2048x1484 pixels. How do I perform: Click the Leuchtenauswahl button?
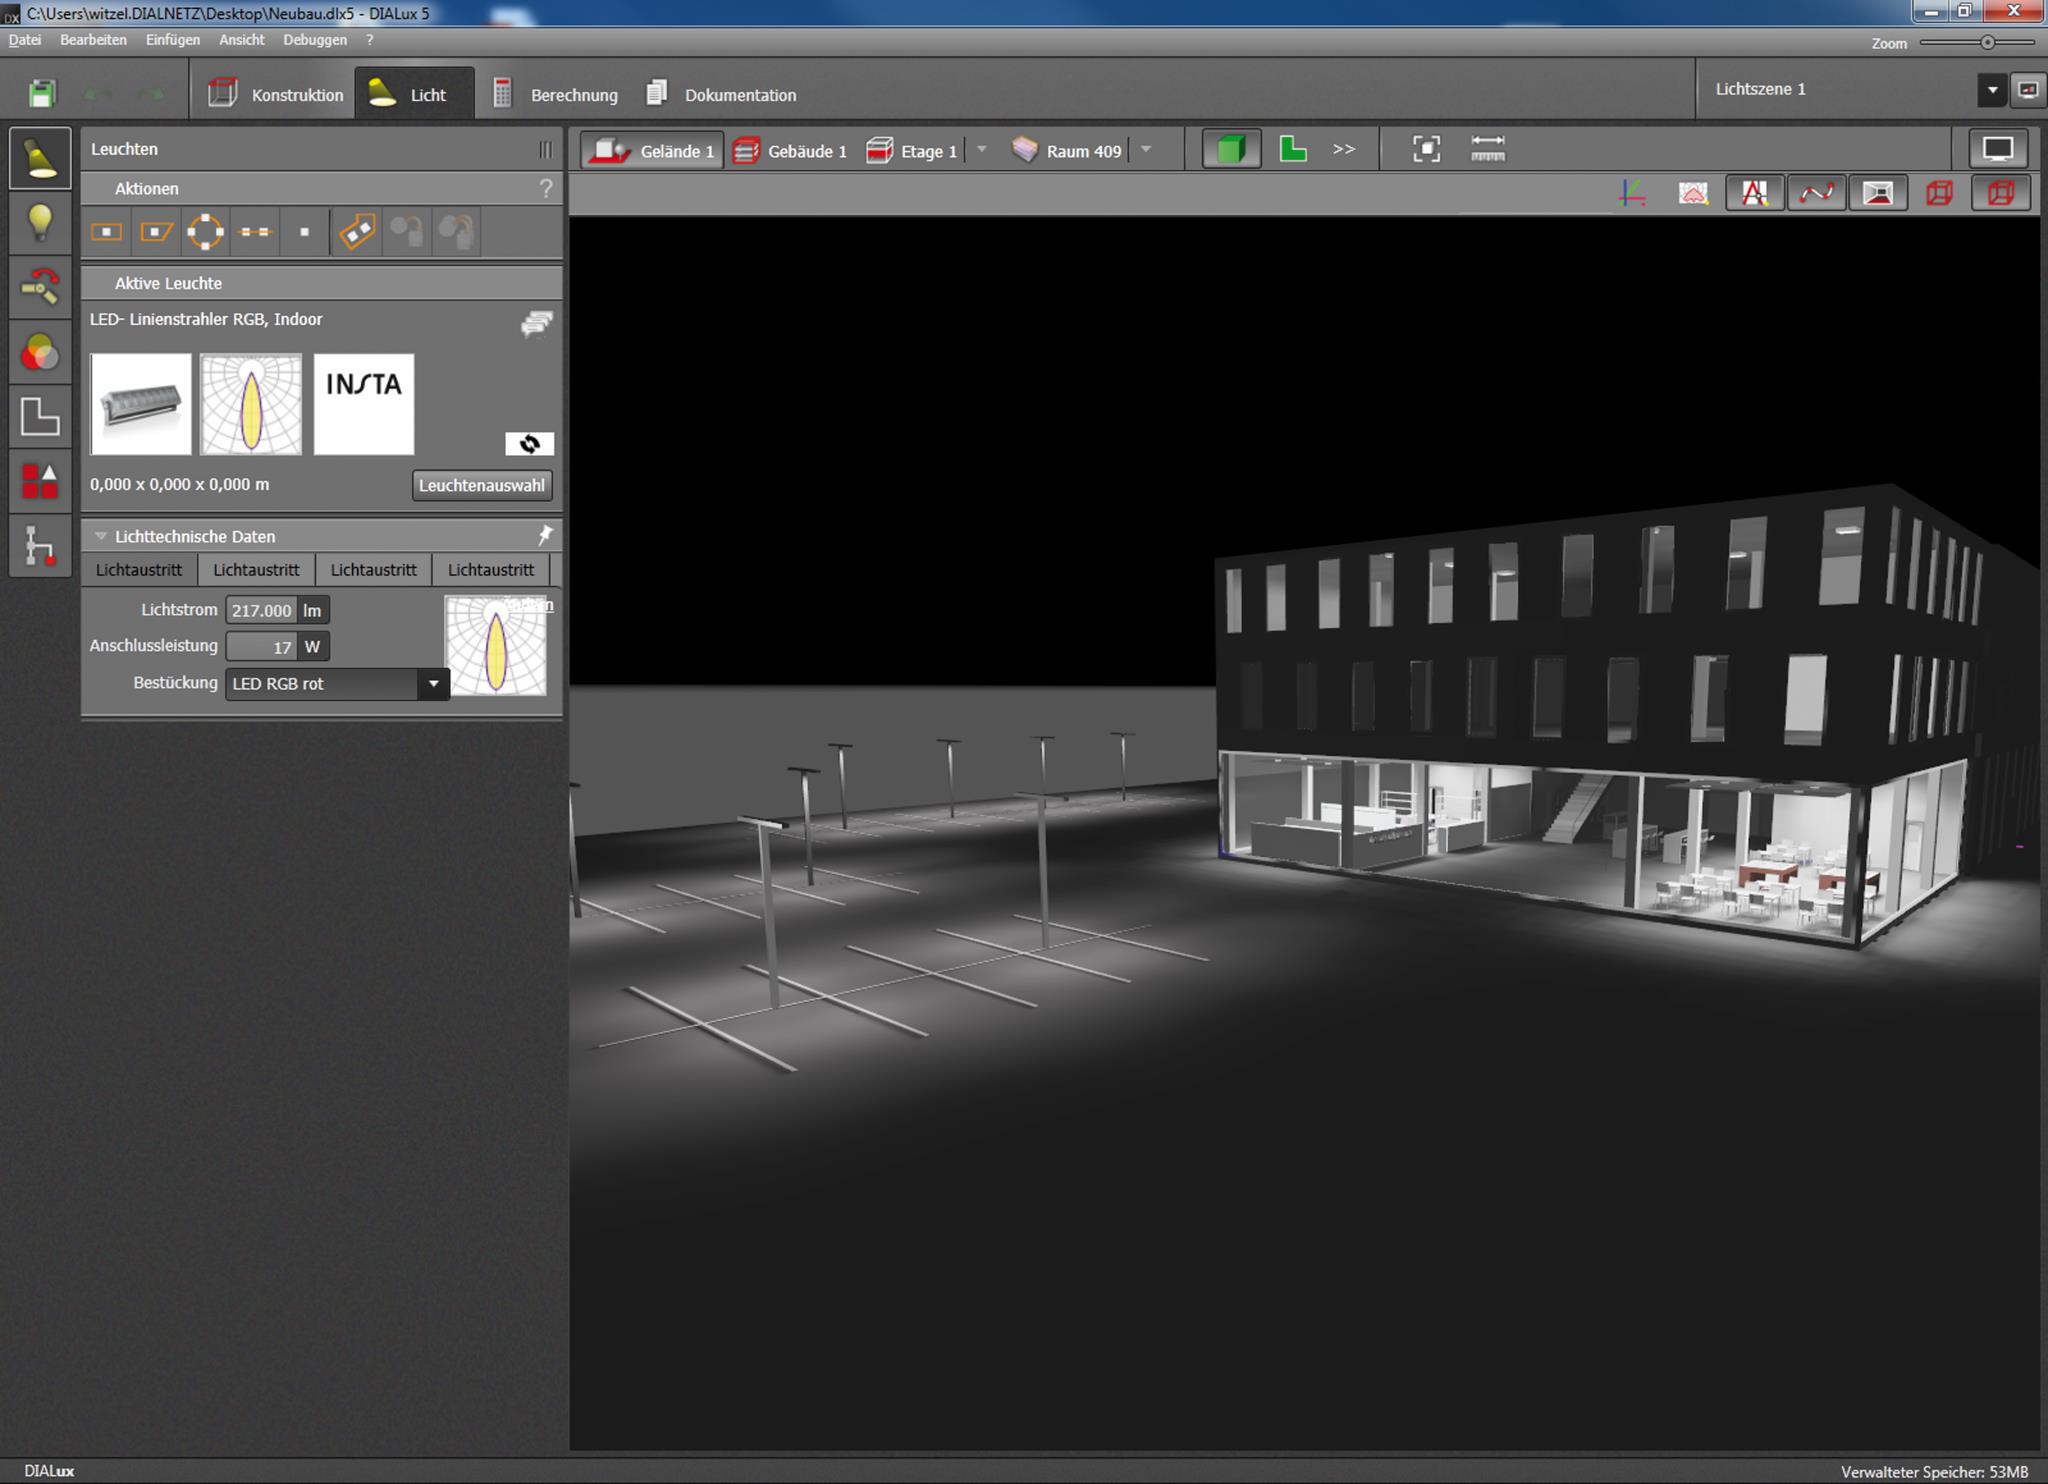(481, 485)
